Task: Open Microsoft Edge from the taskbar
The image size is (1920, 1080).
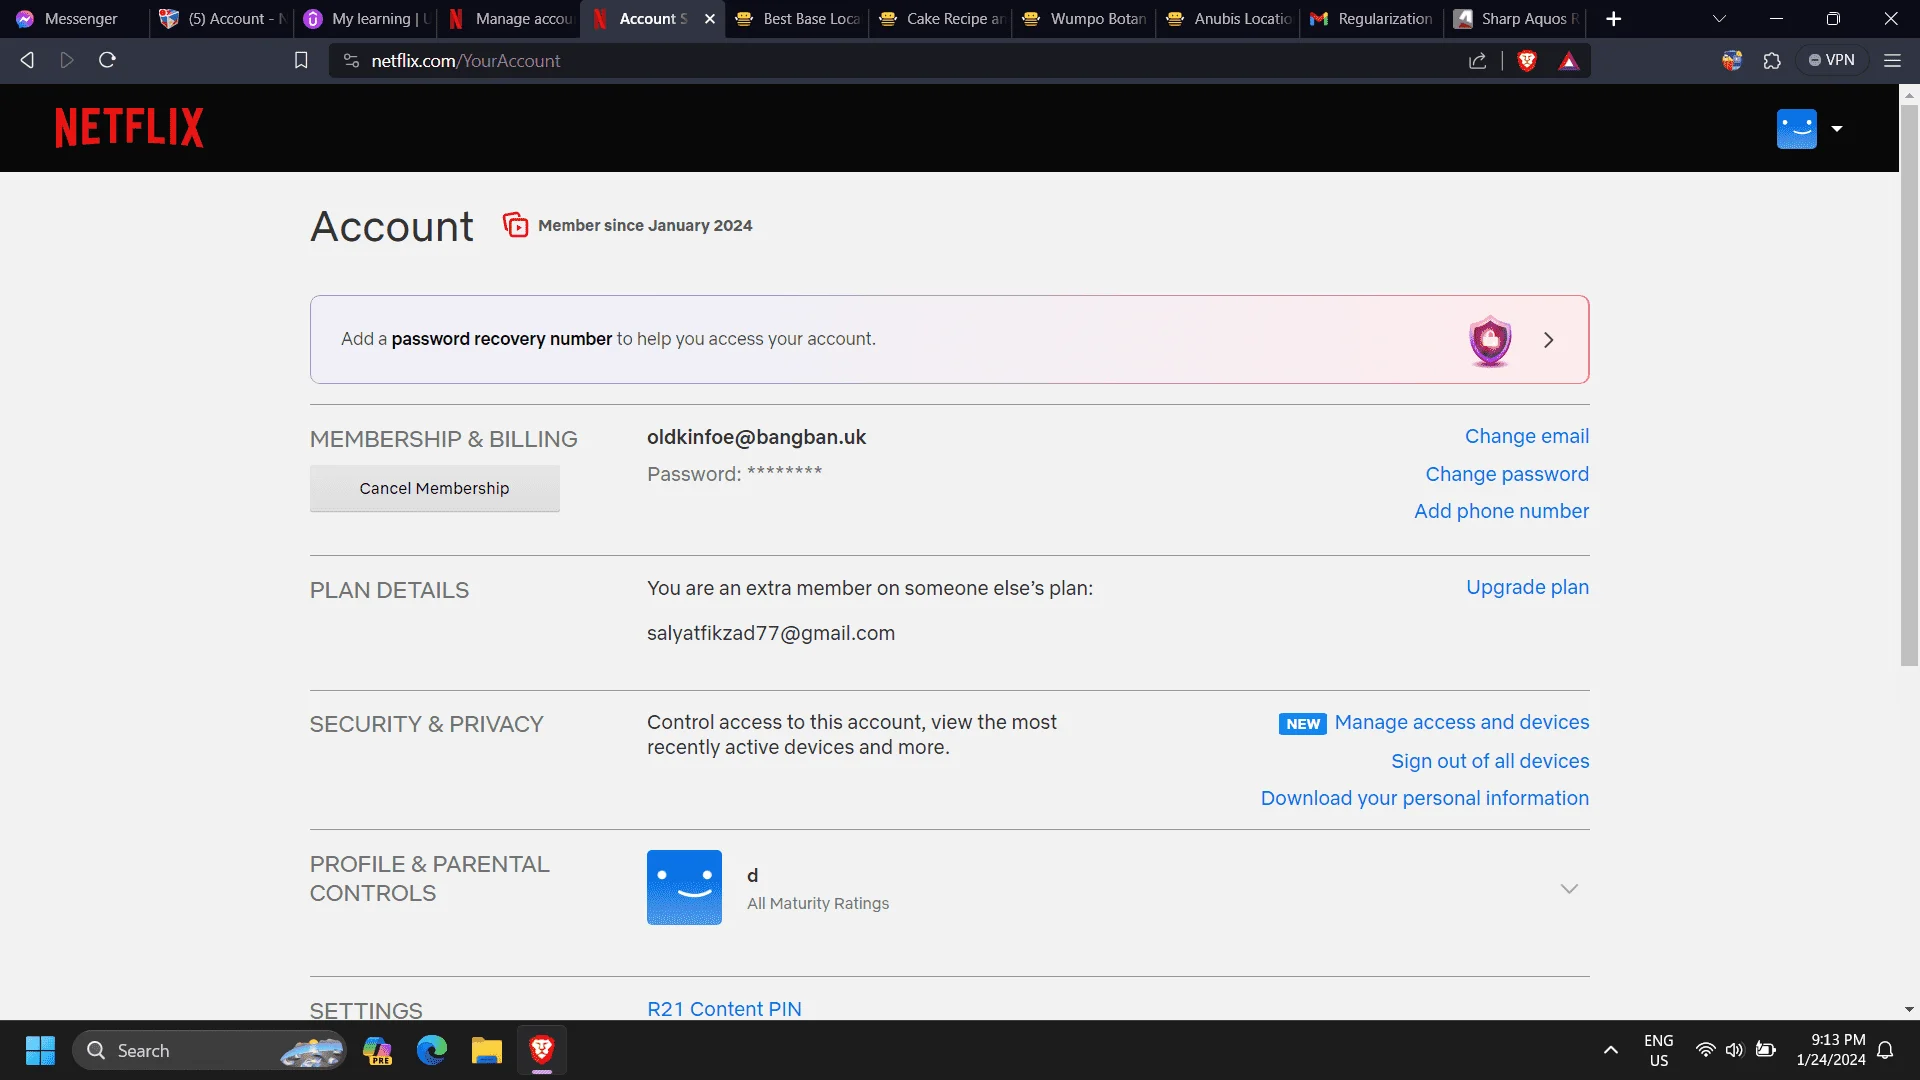Action: 432,1051
